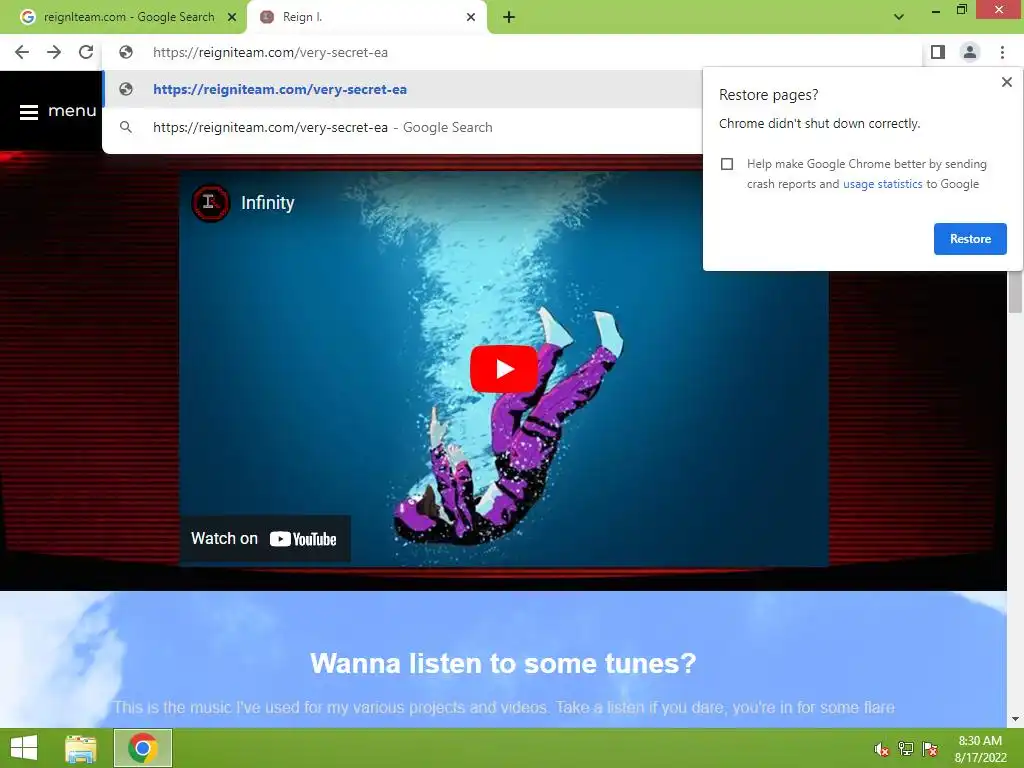Close the Restore pages popup

[x=1006, y=82]
